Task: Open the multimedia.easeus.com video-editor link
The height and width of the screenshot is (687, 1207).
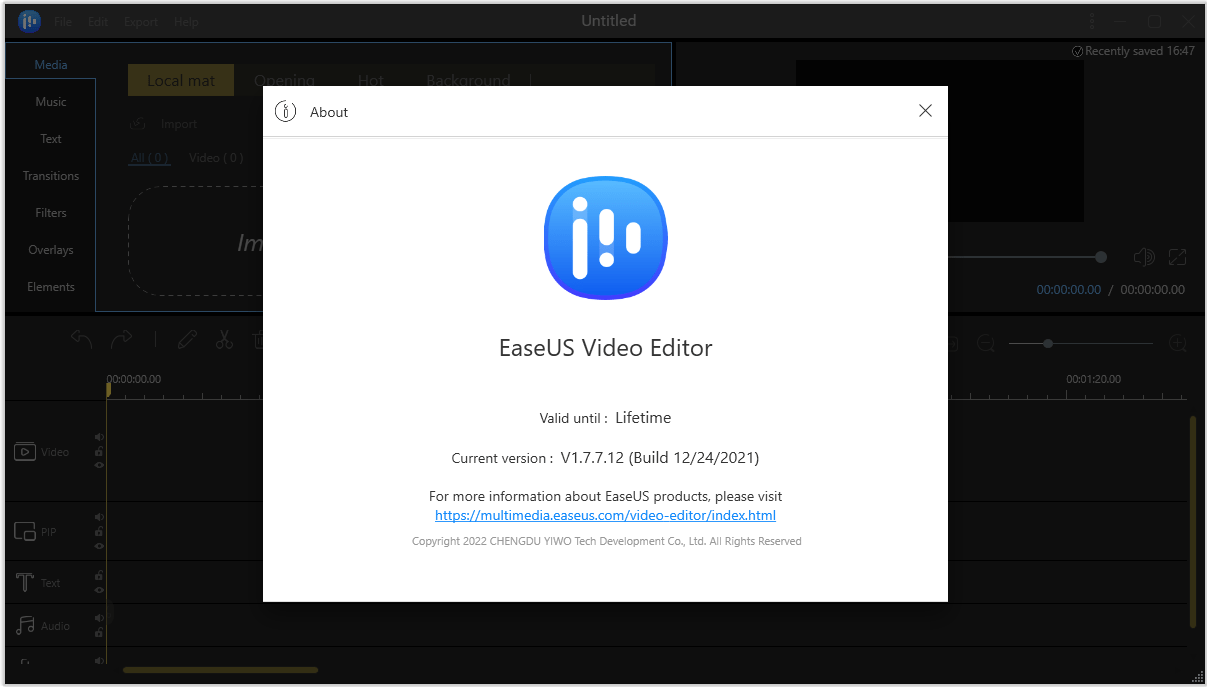Action: [605, 516]
